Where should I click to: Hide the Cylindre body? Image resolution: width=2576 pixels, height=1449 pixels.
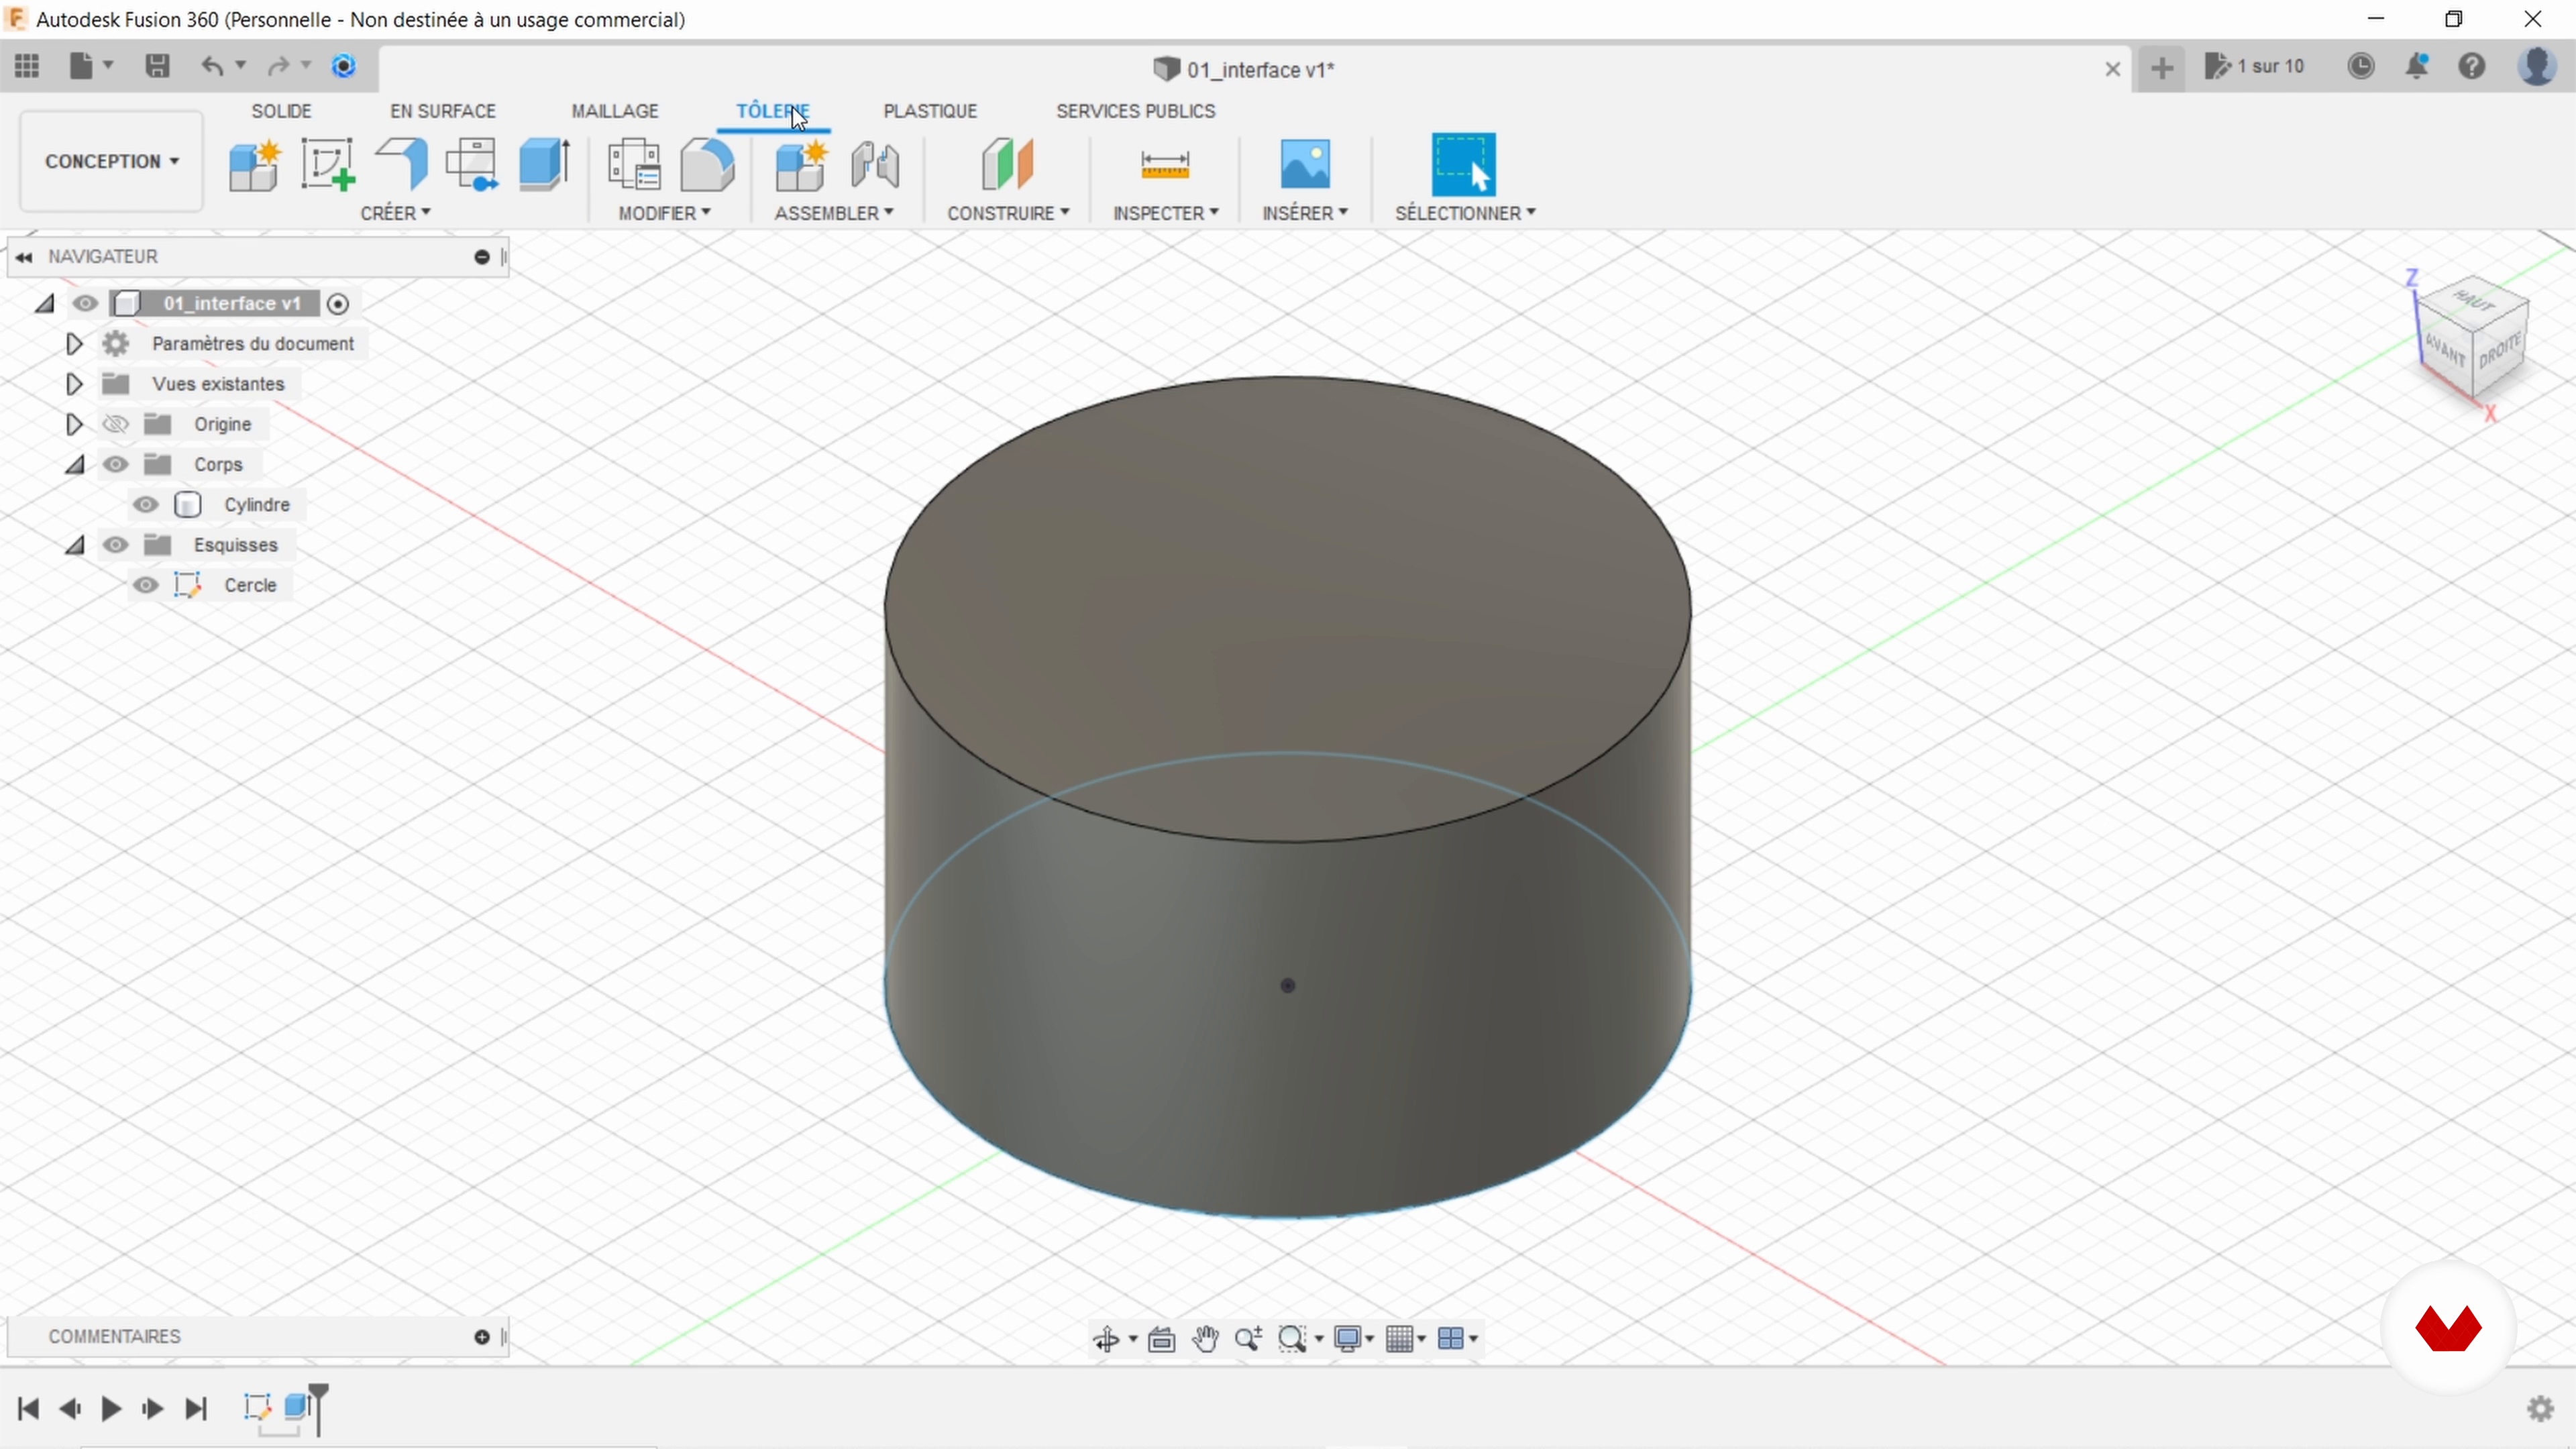pos(146,505)
